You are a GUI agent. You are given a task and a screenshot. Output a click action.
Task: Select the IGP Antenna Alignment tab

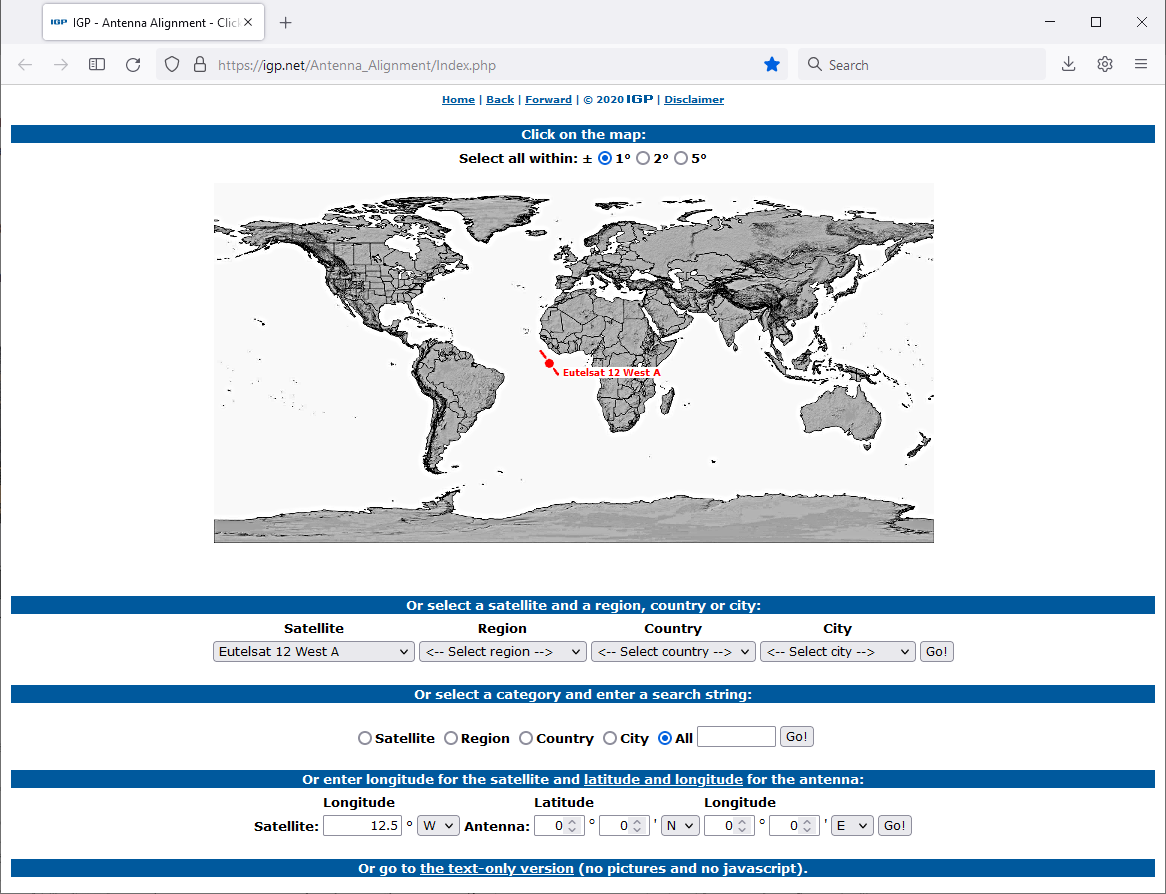[153, 22]
